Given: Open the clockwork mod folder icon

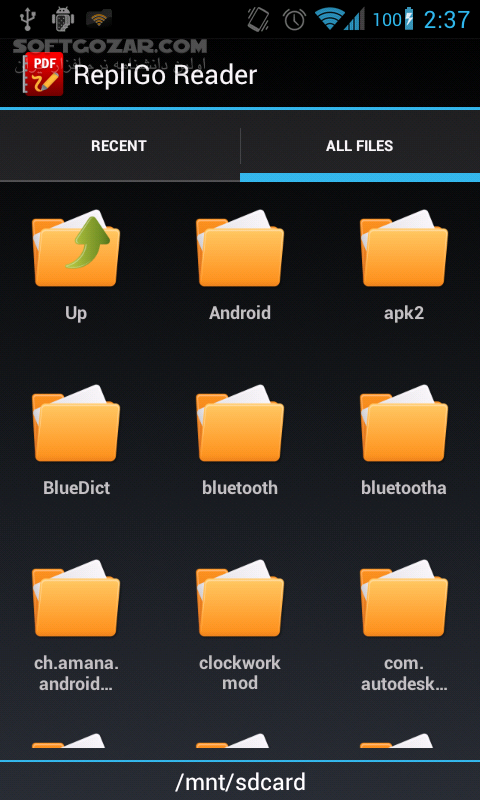Looking at the screenshot, I should pos(240,598).
